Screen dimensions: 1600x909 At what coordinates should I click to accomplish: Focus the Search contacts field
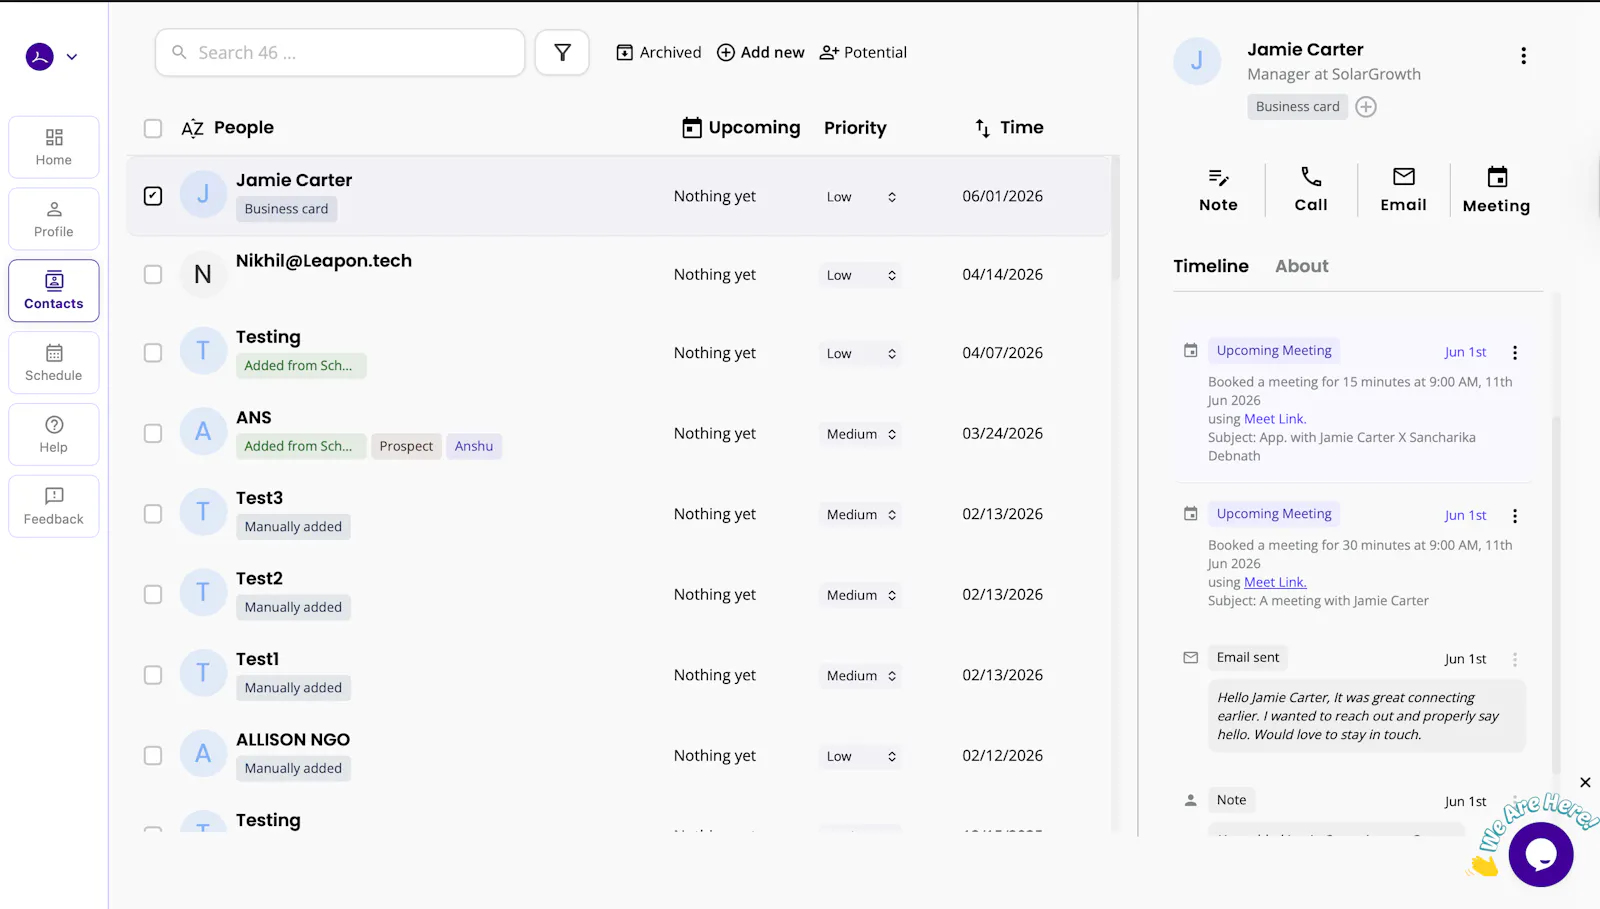pyautogui.click(x=340, y=52)
